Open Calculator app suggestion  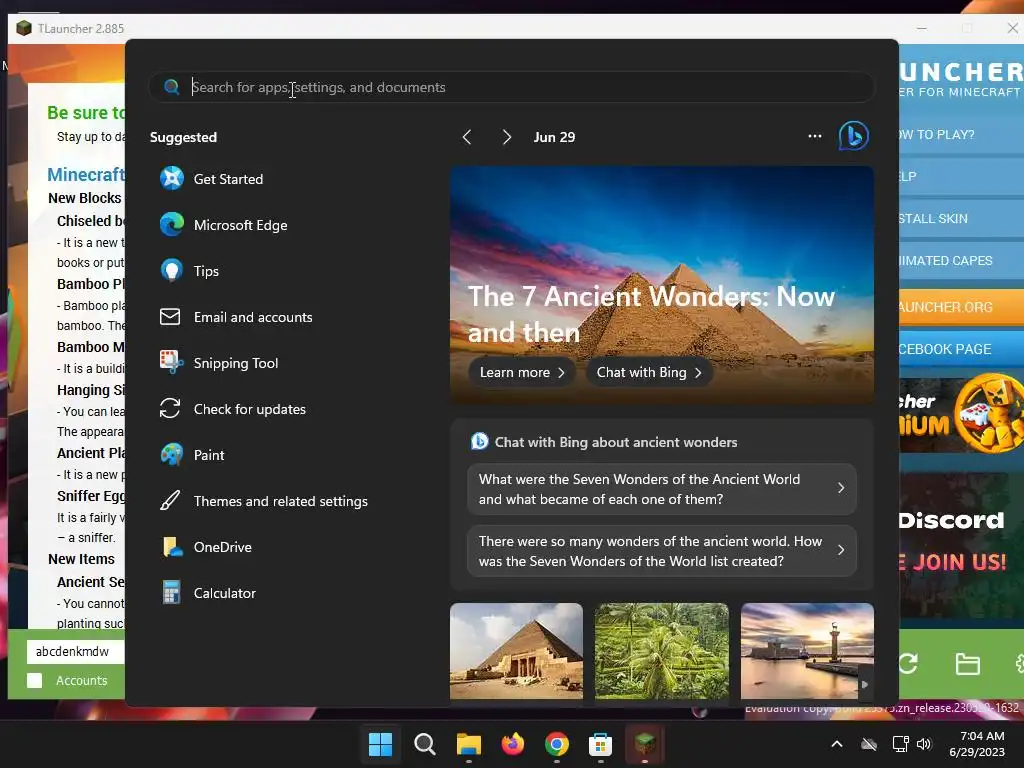pos(208,593)
